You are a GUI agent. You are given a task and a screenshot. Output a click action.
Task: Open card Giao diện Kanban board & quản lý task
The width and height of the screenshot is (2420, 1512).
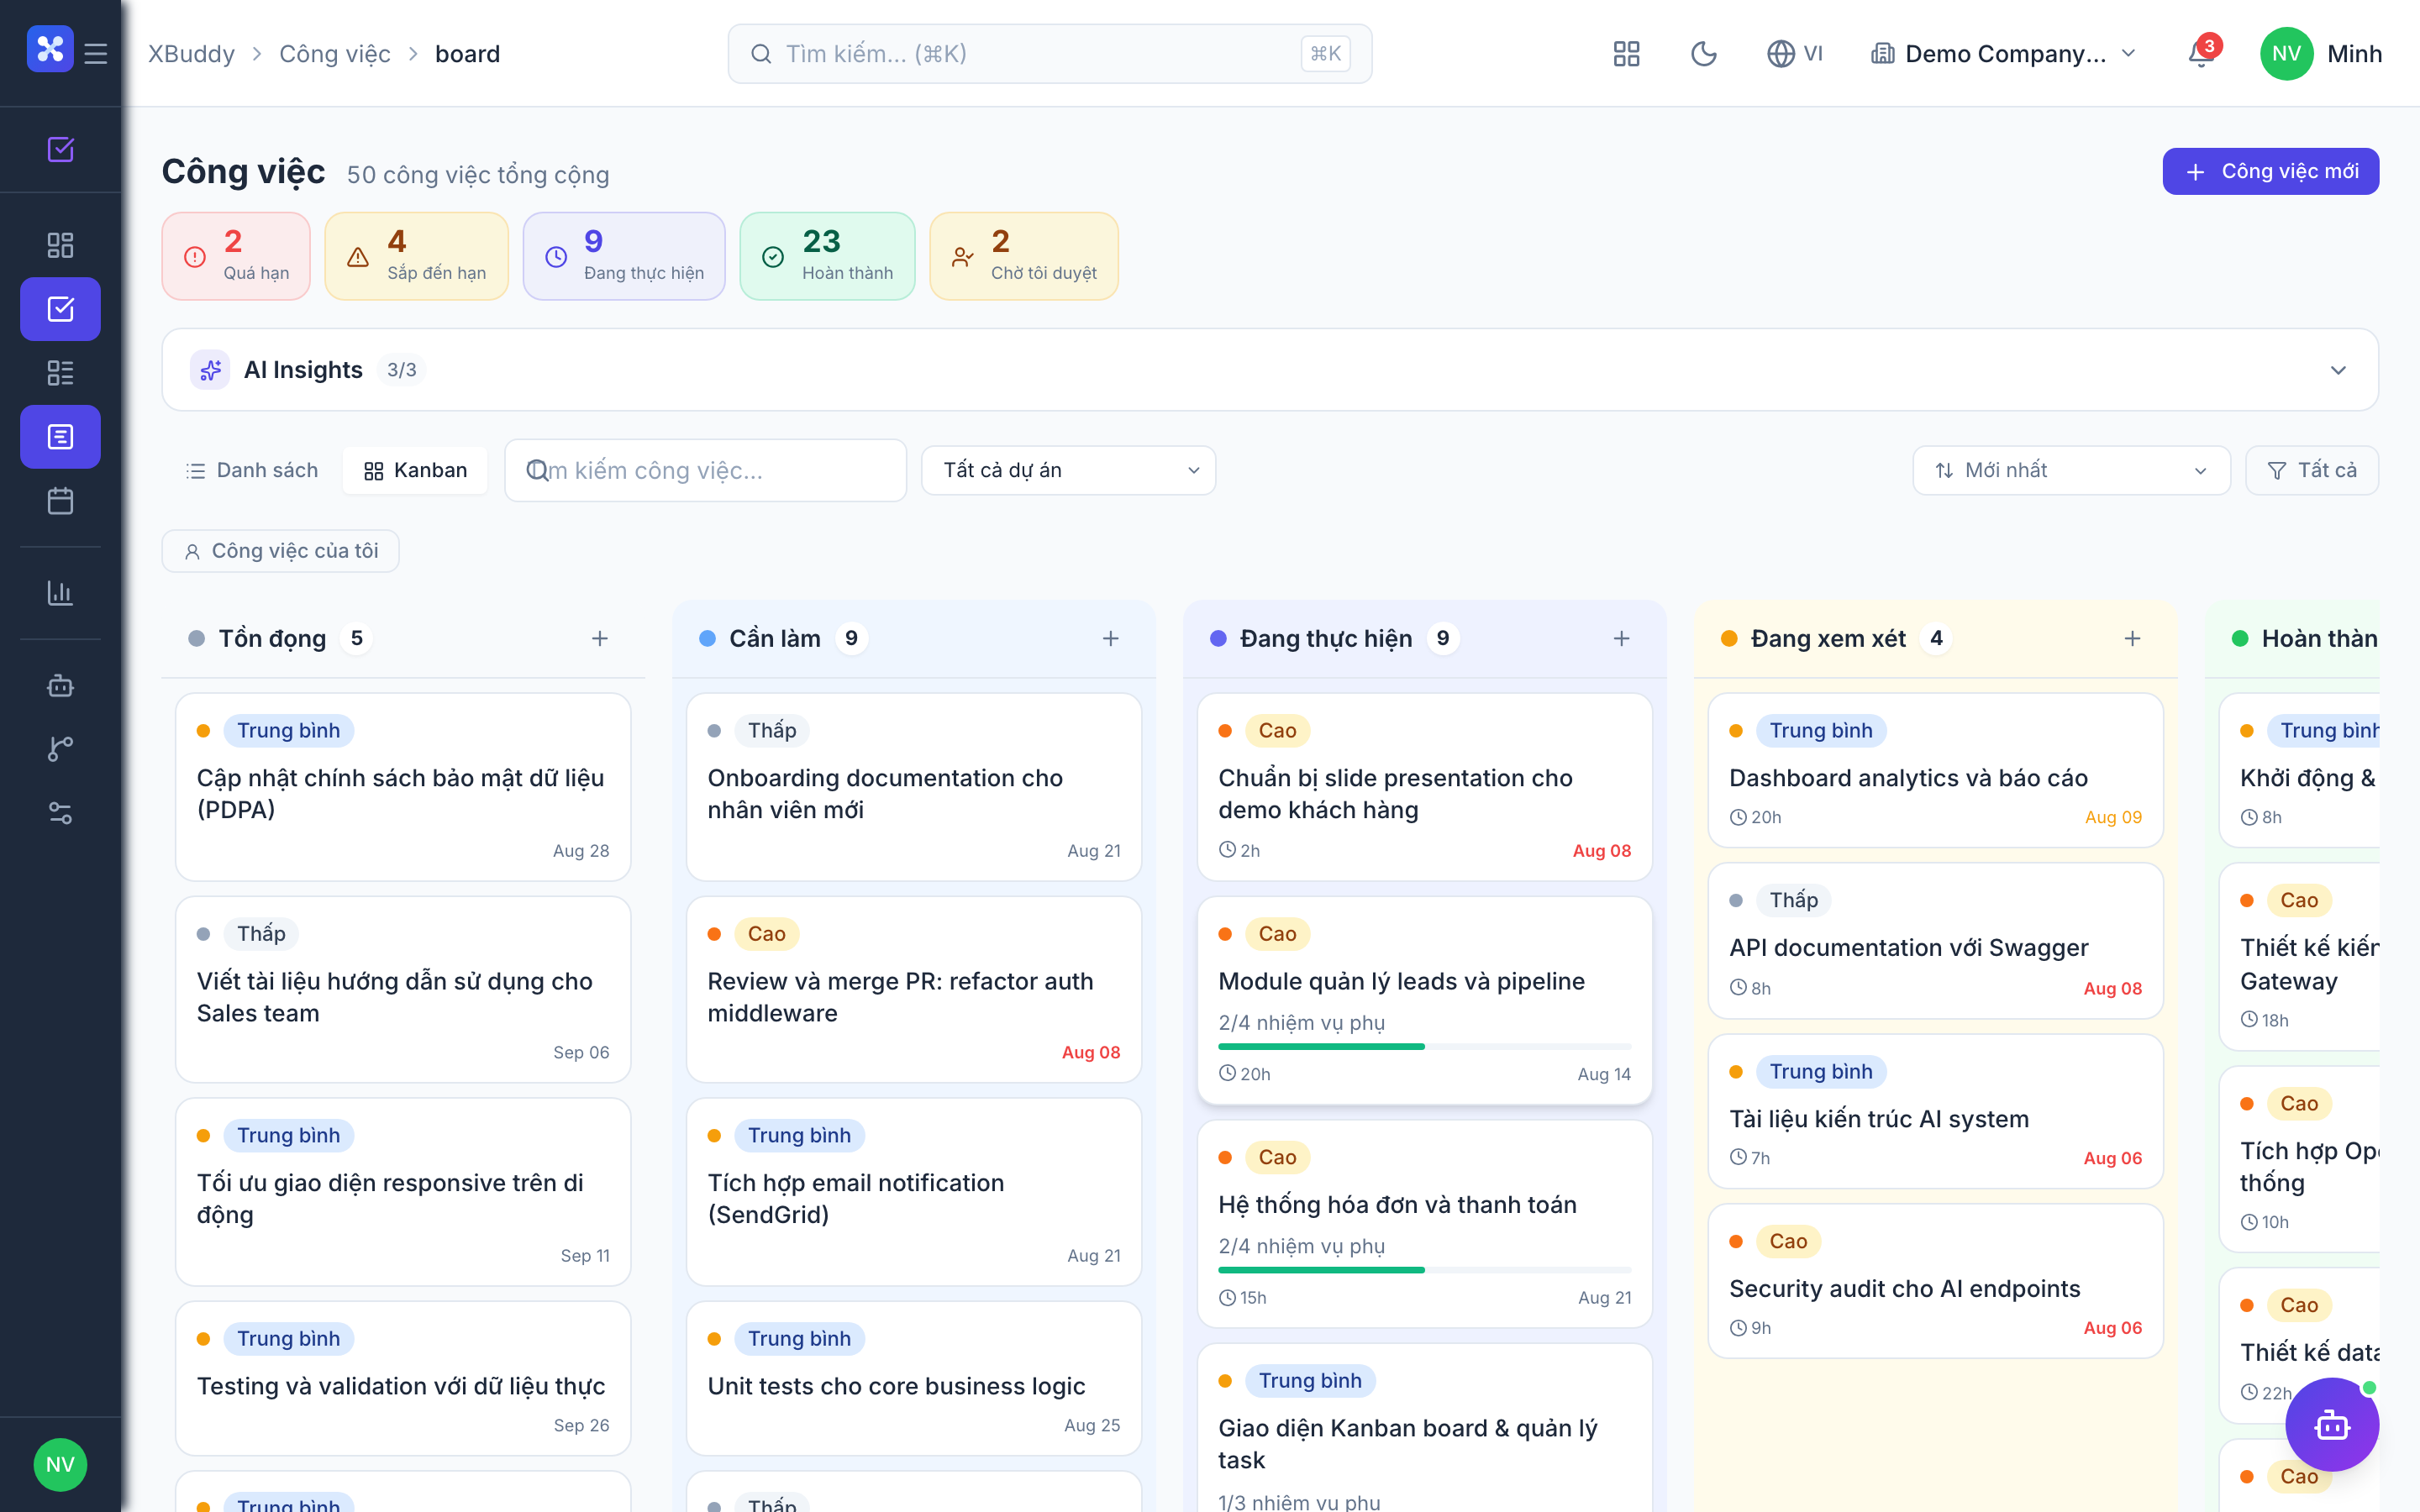[x=1424, y=1430]
